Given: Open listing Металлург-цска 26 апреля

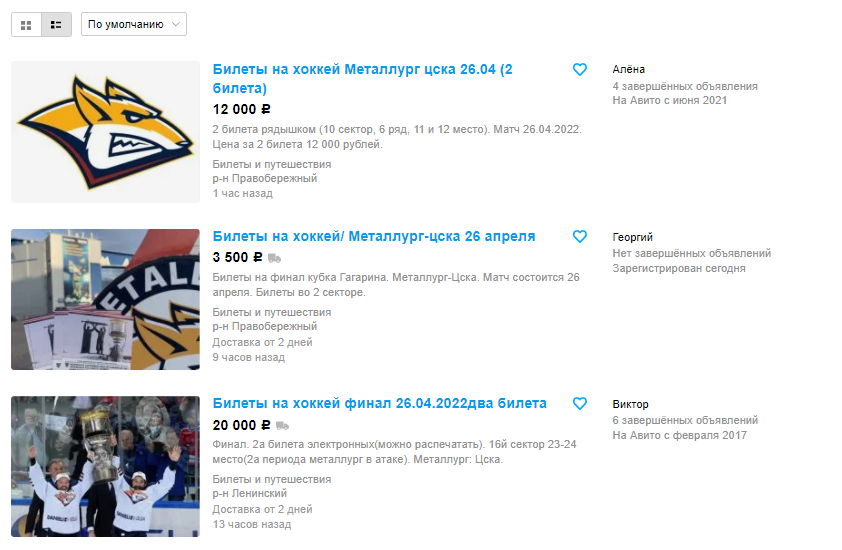Looking at the screenshot, I should tap(374, 236).
